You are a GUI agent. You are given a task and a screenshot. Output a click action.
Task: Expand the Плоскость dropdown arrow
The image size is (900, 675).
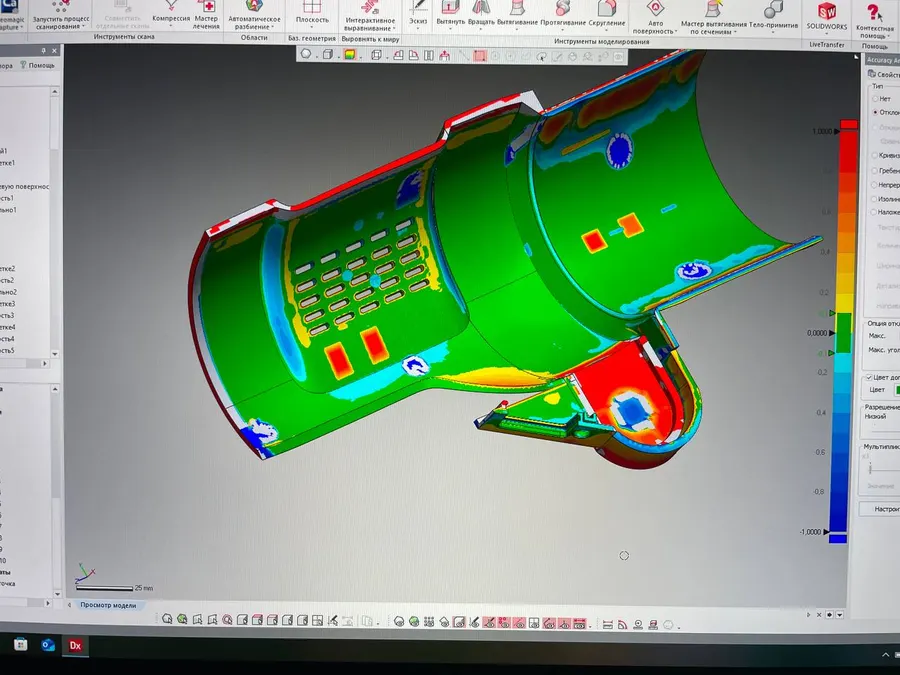pos(312,27)
